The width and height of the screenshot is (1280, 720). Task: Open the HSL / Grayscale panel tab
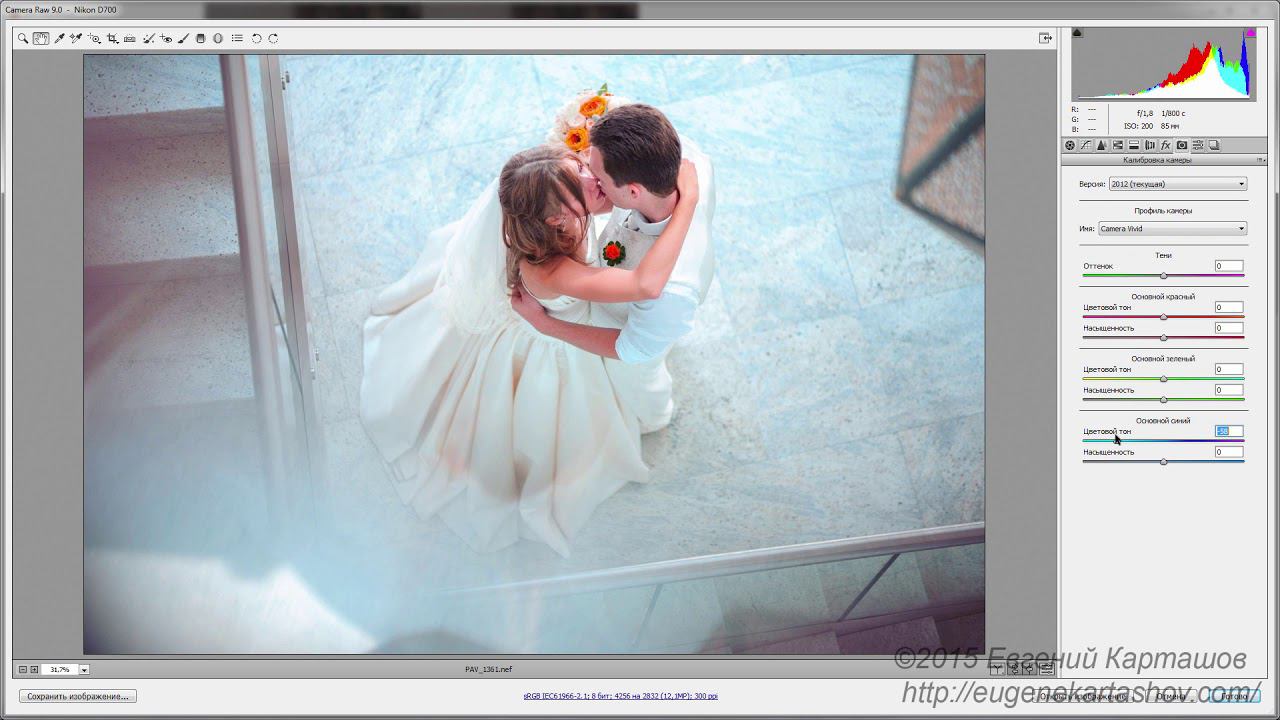click(1118, 145)
